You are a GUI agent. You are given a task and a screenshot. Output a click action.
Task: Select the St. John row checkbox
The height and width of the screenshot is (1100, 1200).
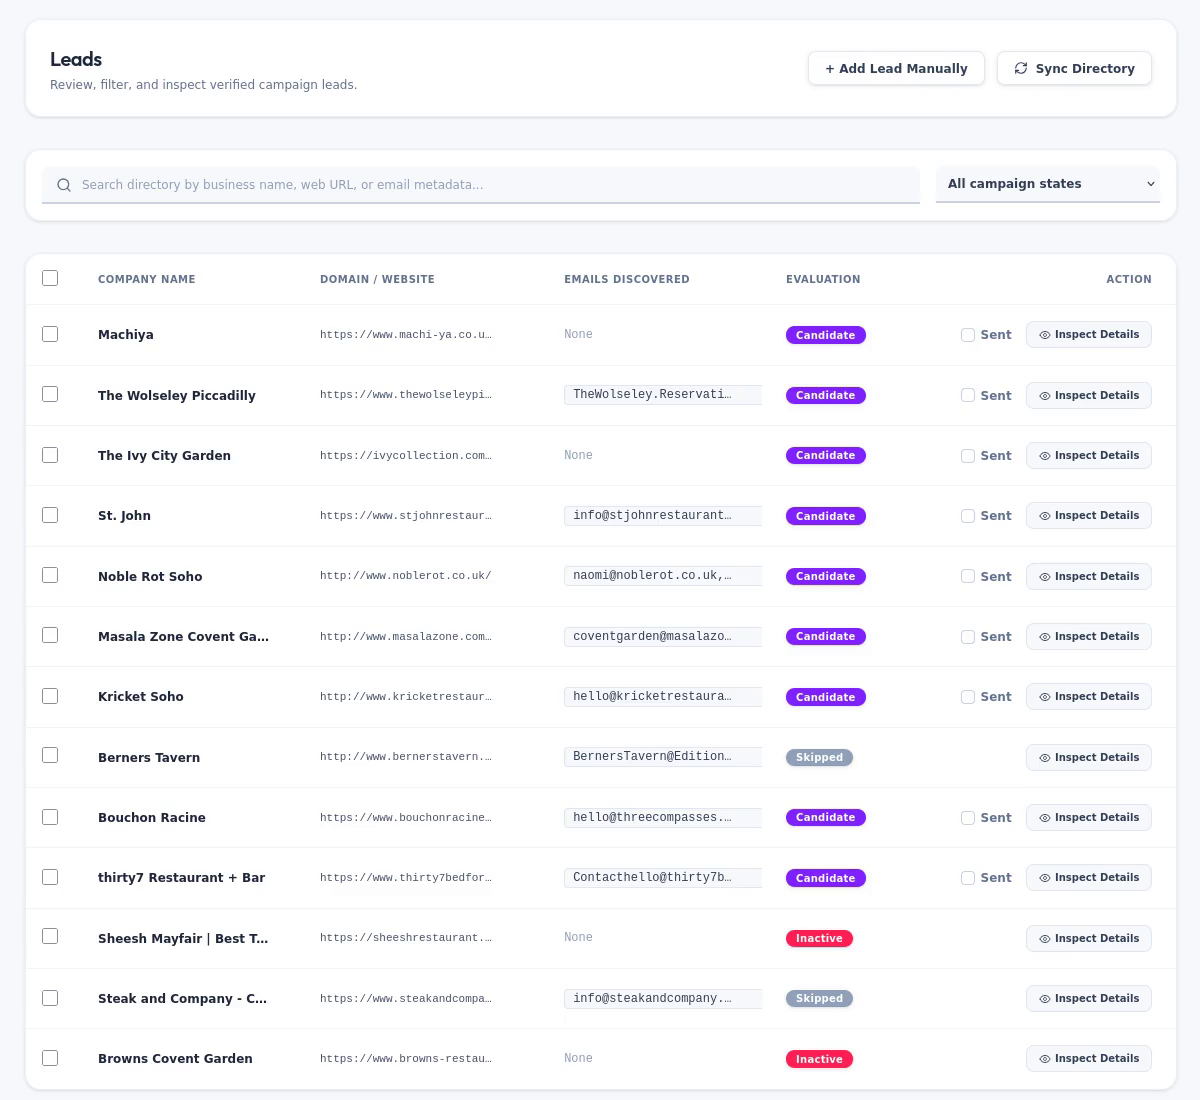point(50,515)
